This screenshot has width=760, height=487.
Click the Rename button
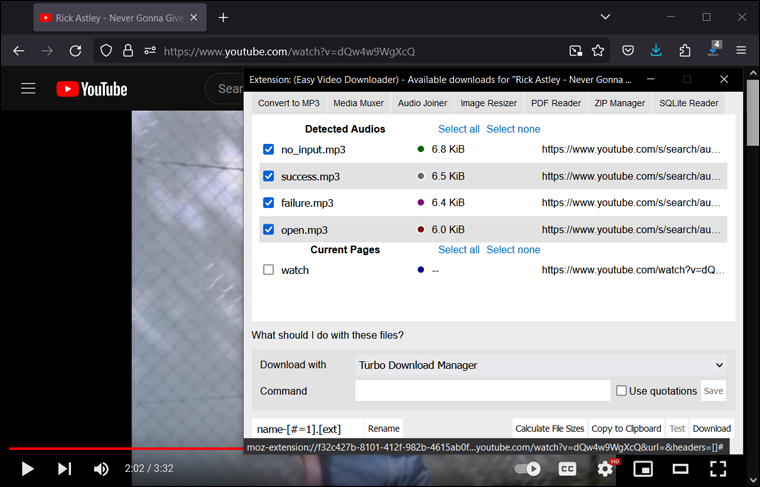pos(384,429)
